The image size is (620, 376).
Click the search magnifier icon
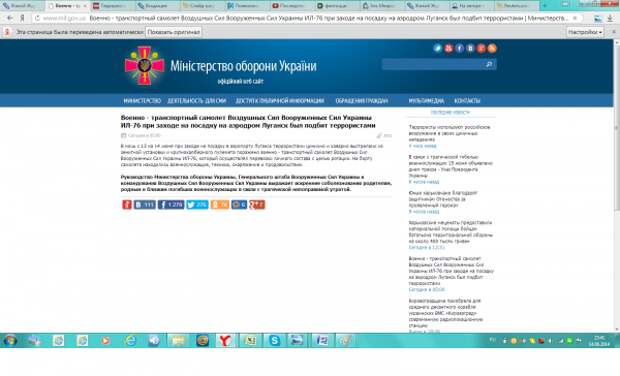(489, 64)
